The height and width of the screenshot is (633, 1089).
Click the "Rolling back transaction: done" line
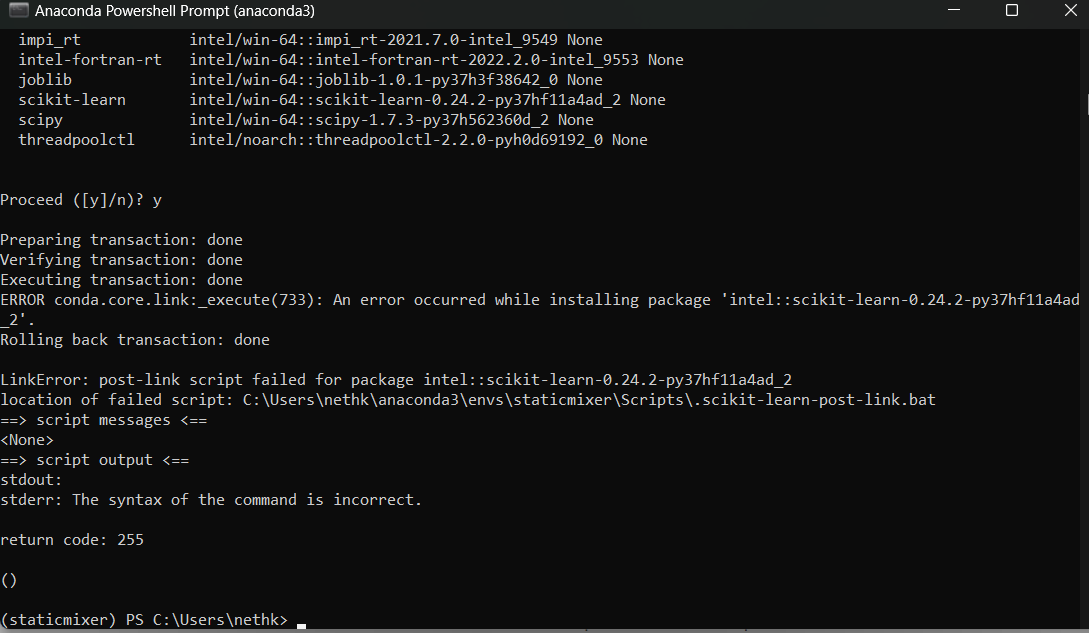[135, 340]
